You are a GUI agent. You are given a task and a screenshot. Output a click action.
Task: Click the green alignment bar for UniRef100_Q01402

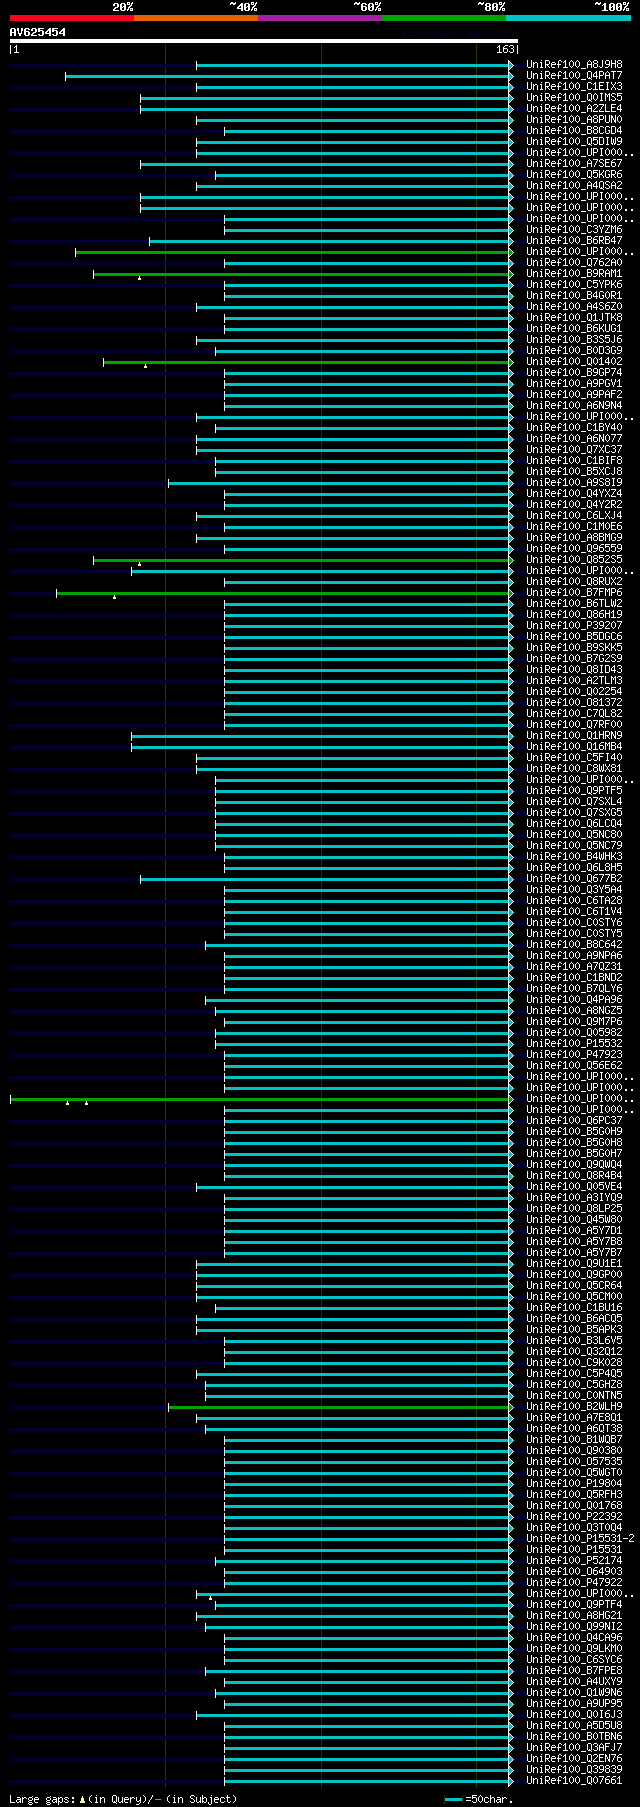[x=307, y=362]
